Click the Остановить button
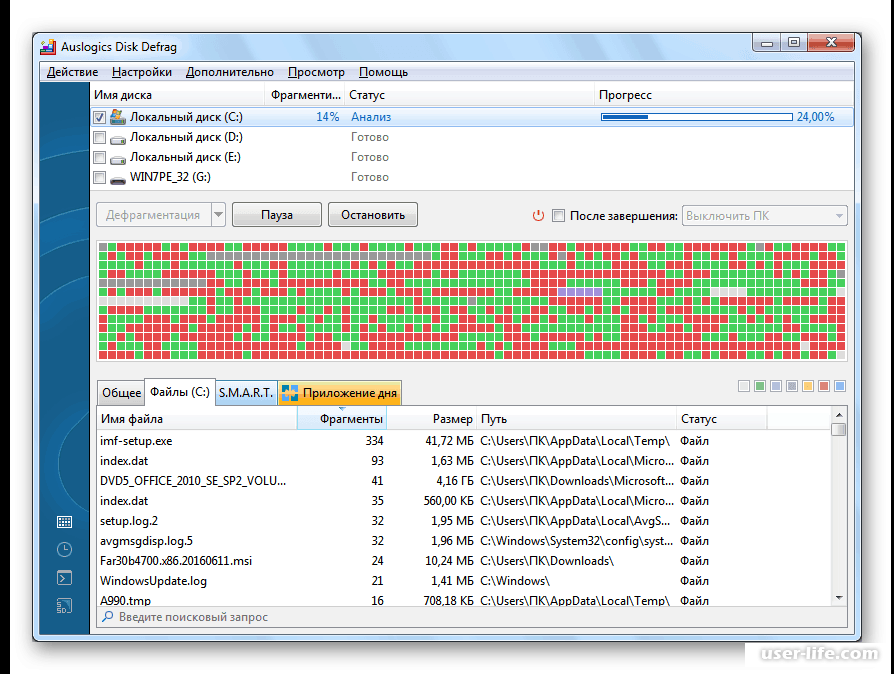The width and height of the screenshot is (894, 674). coord(373,215)
